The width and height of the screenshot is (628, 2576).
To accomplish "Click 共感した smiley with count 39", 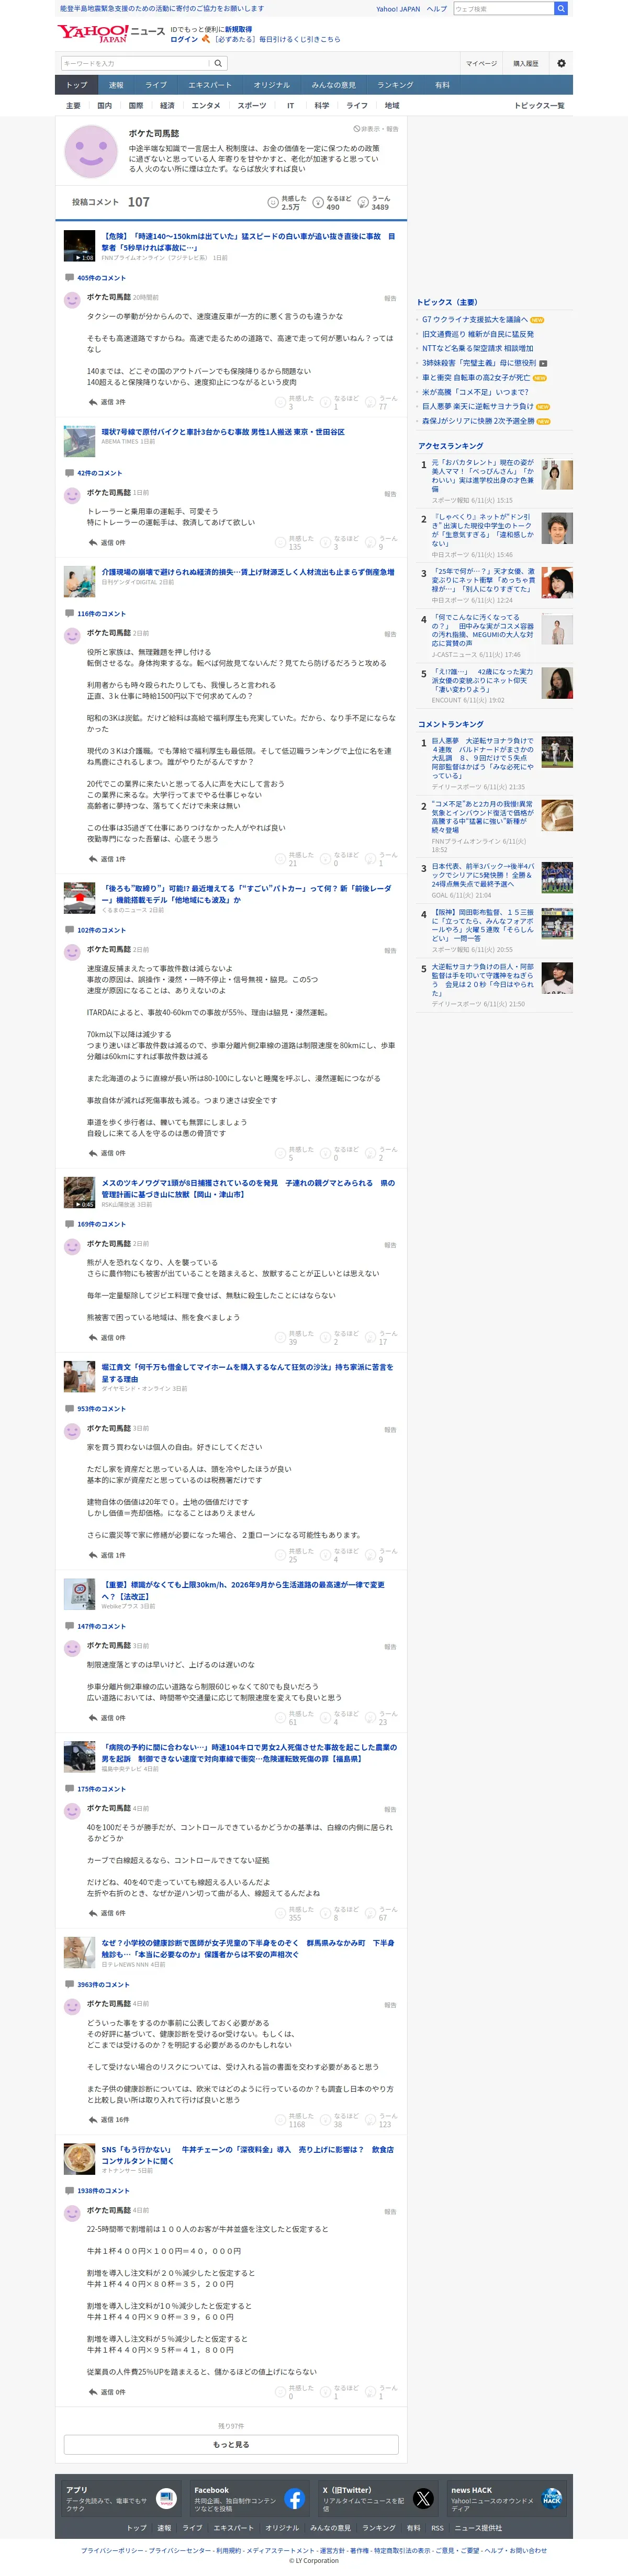I will tap(281, 1338).
